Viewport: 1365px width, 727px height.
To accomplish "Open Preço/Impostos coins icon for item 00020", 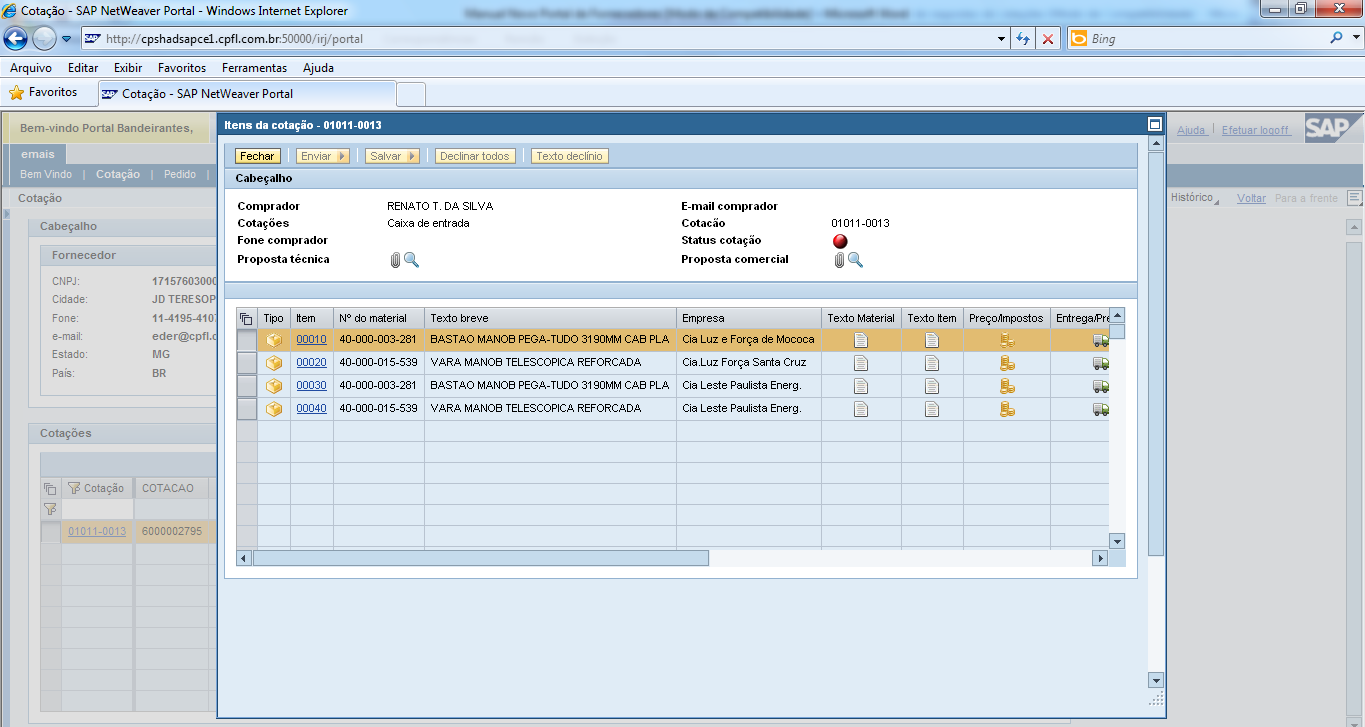I will tap(1007, 363).
